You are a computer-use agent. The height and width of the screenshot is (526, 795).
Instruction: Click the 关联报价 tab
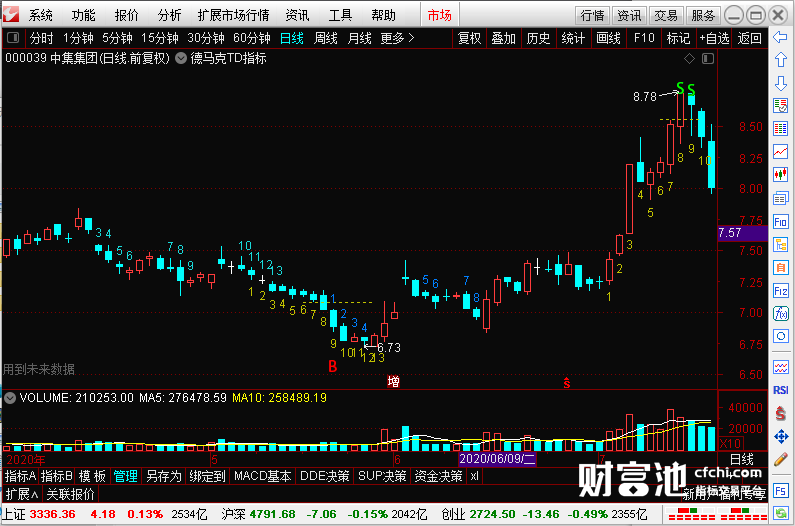70,494
